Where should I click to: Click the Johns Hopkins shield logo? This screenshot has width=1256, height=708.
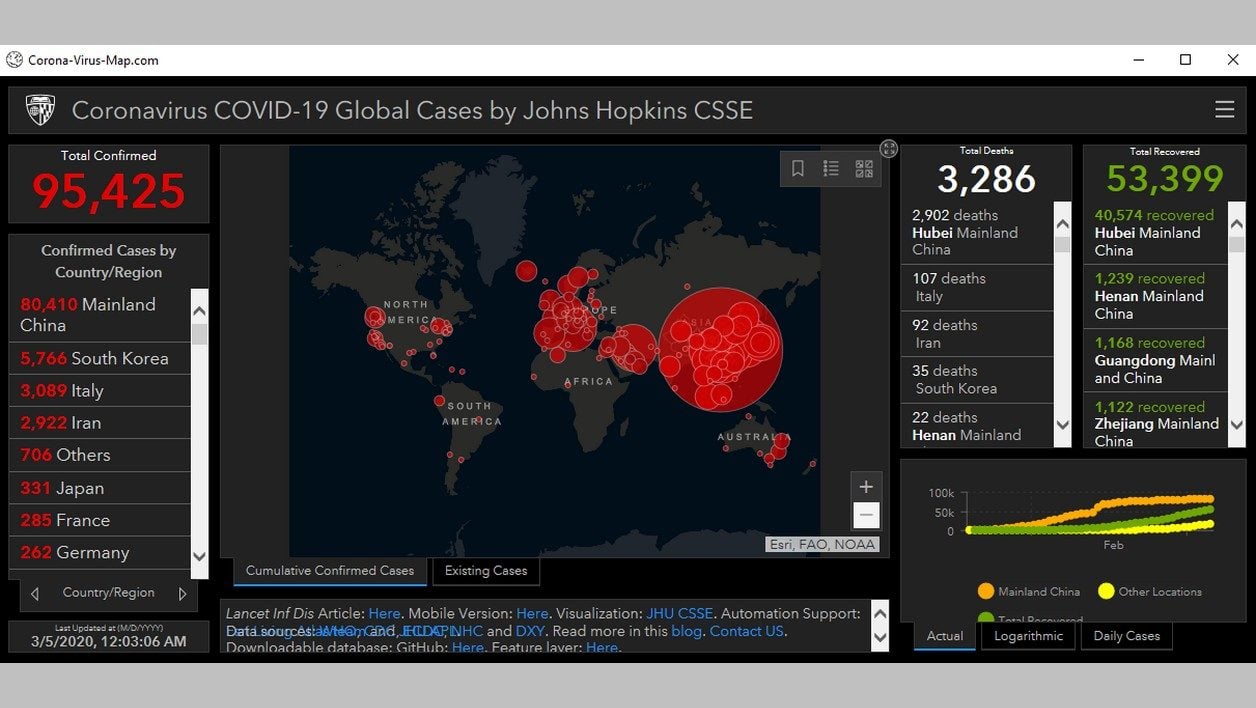coord(40,110)
